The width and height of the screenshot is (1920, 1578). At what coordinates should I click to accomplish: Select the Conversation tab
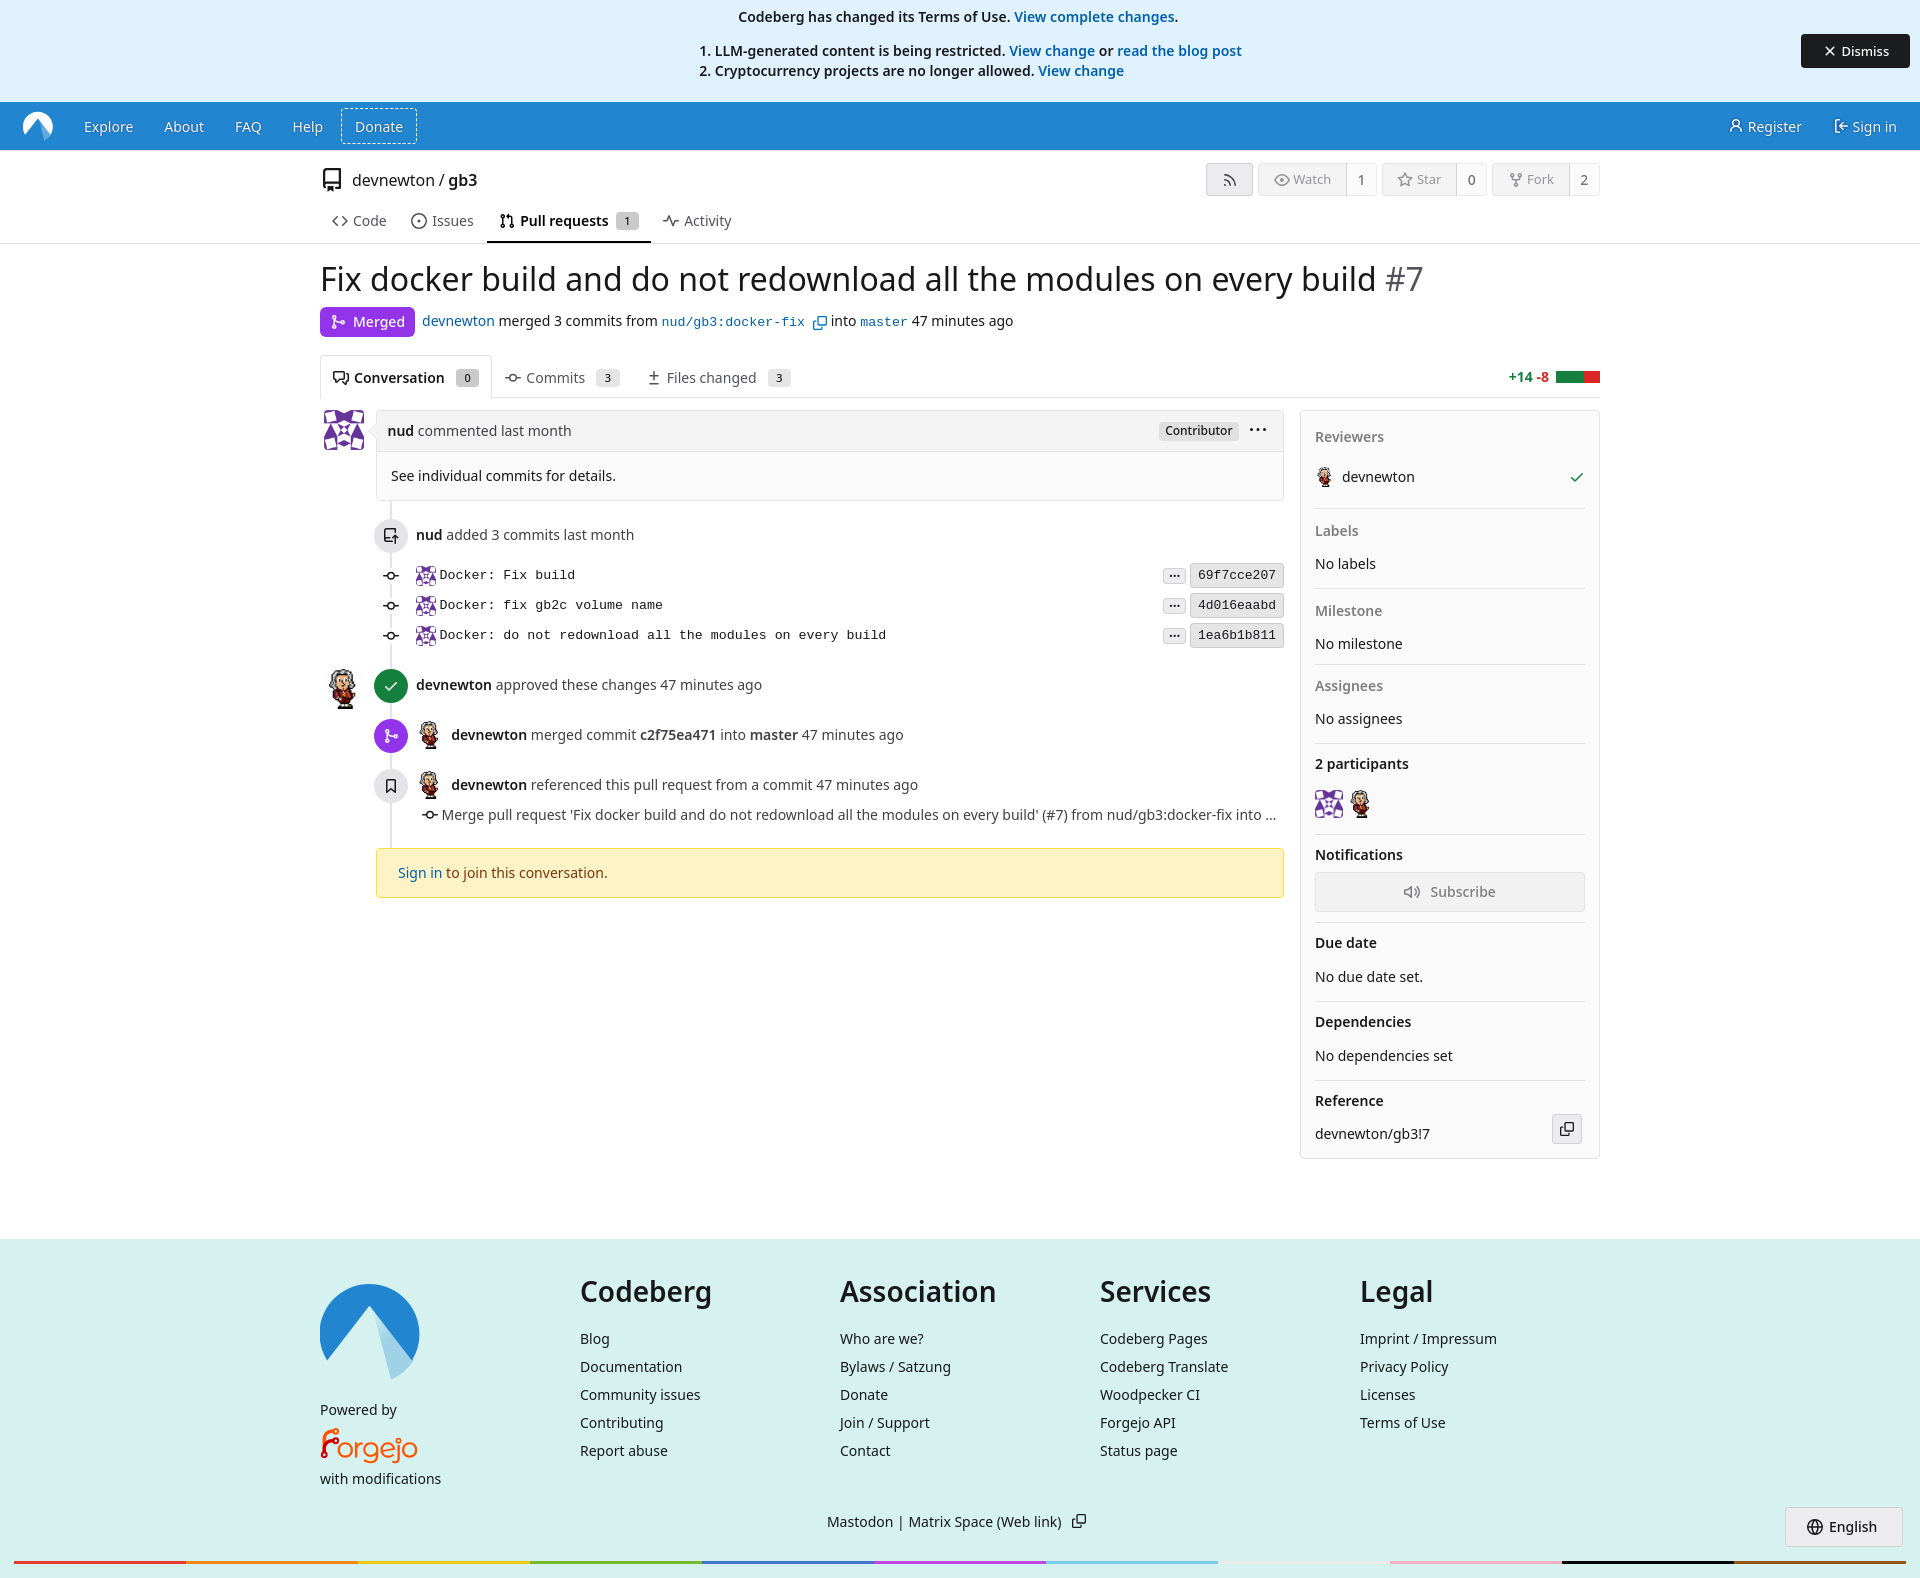coord(405,378)
